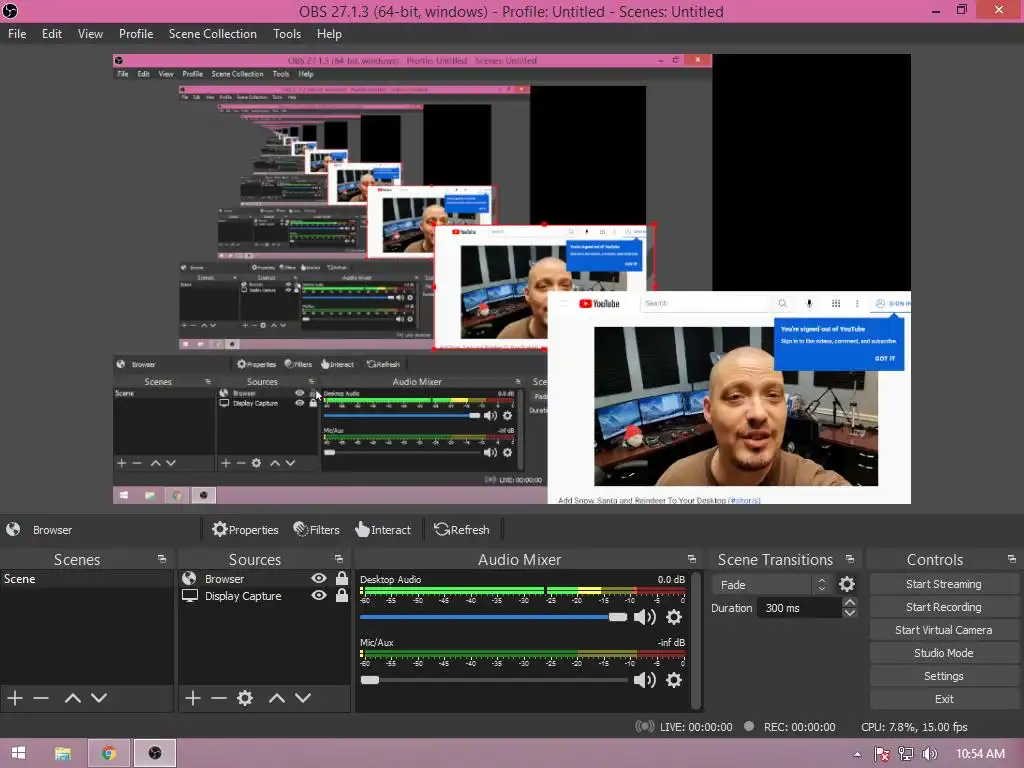Viewport: 1024px width, 768px height.
Task: Undock the Sources panel
Action: [x=339, y=560]
